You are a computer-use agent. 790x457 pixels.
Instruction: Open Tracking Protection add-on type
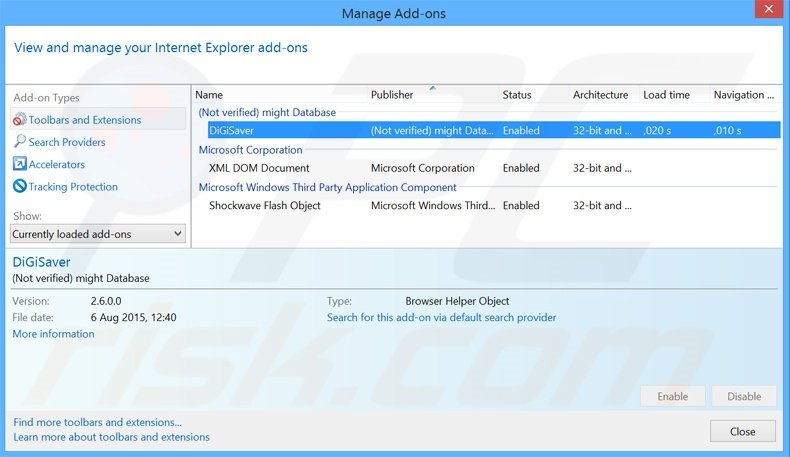(73, 186)
